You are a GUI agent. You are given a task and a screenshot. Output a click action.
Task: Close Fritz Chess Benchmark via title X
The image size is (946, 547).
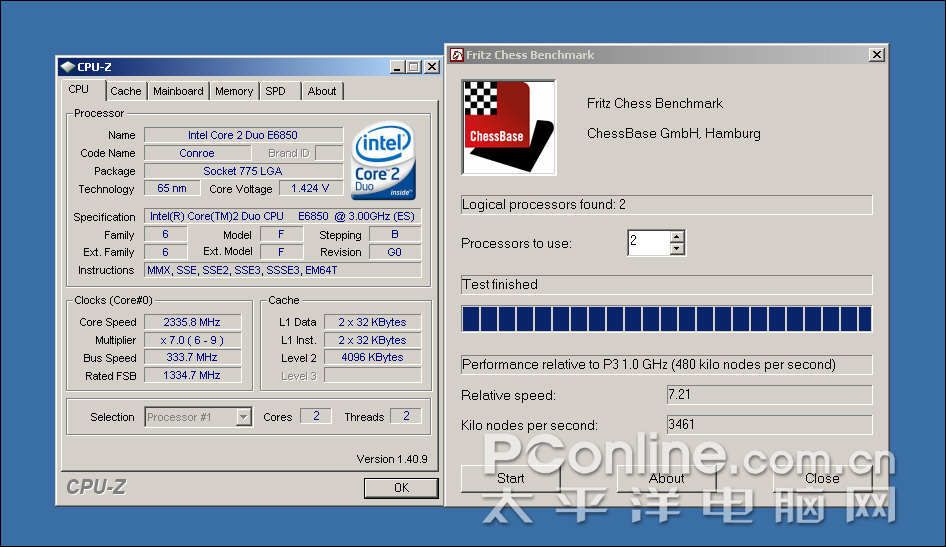[x=877, y=55]
